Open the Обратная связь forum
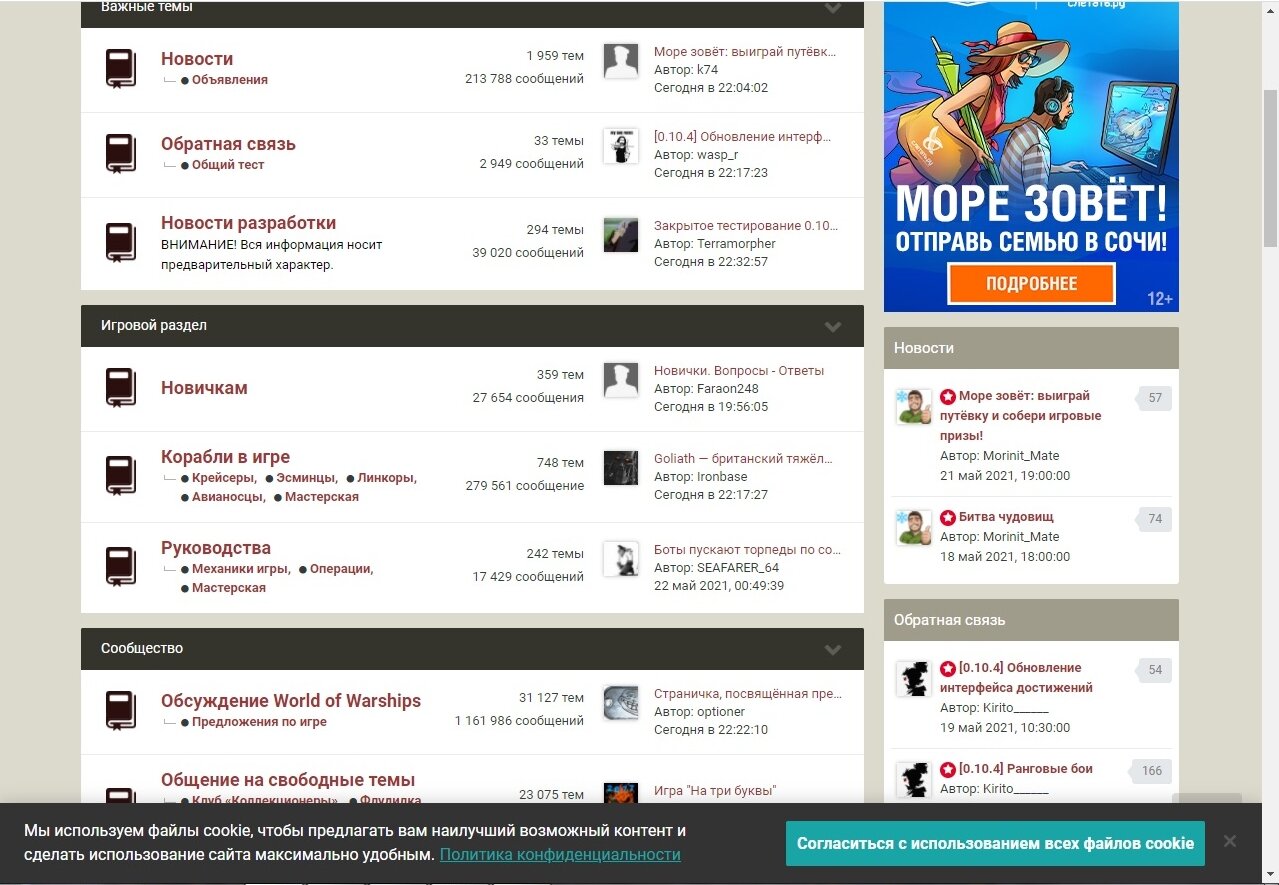1279x885 pixels. [228, 144]
